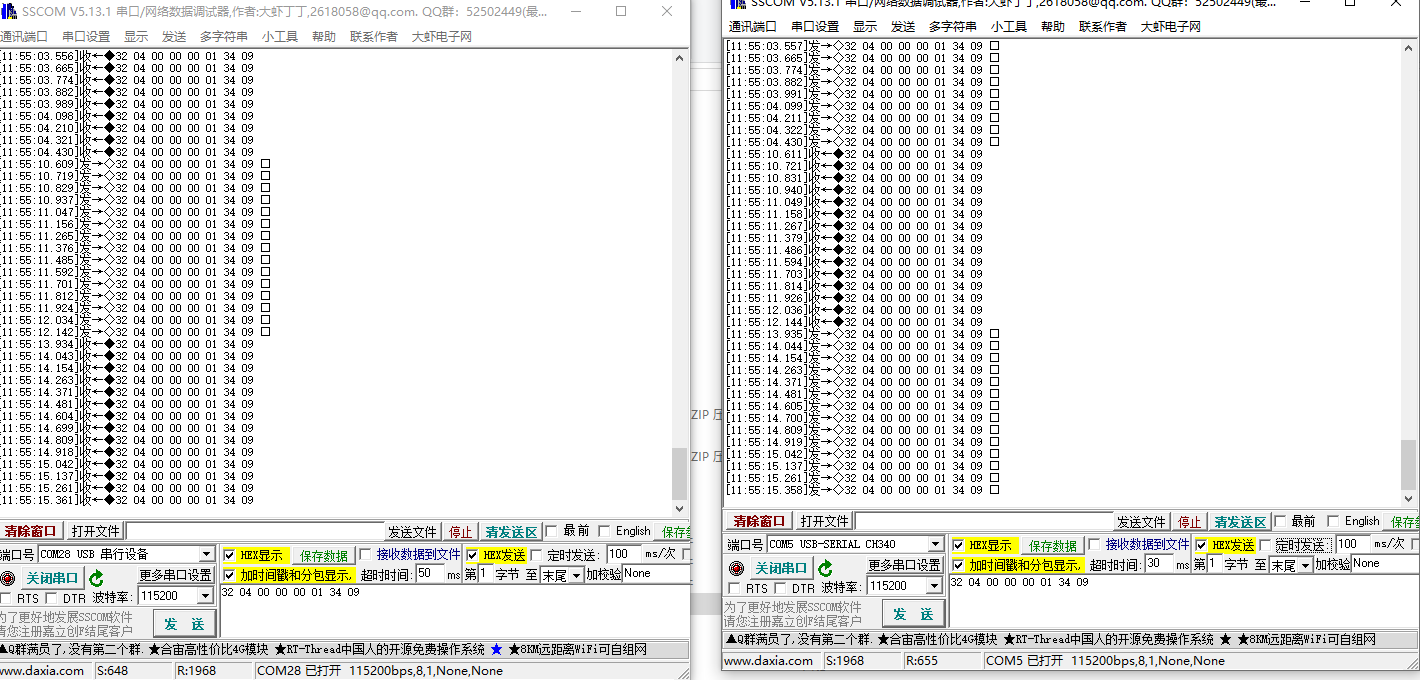Click the red port status indicator in the COM28 window
Image resolution: width=1420 pixels, height=680 pixels.
point(9,578)
